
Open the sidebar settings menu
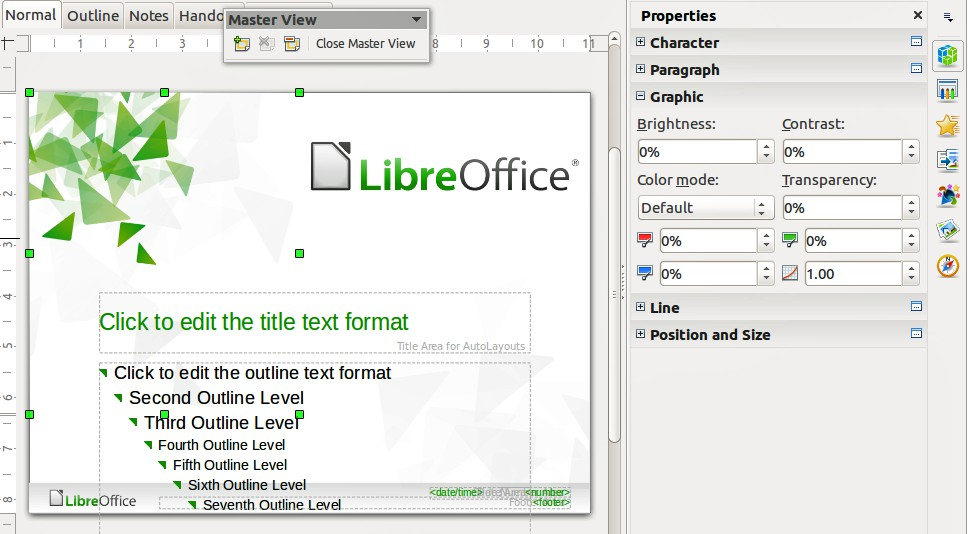tap(947, 17)
